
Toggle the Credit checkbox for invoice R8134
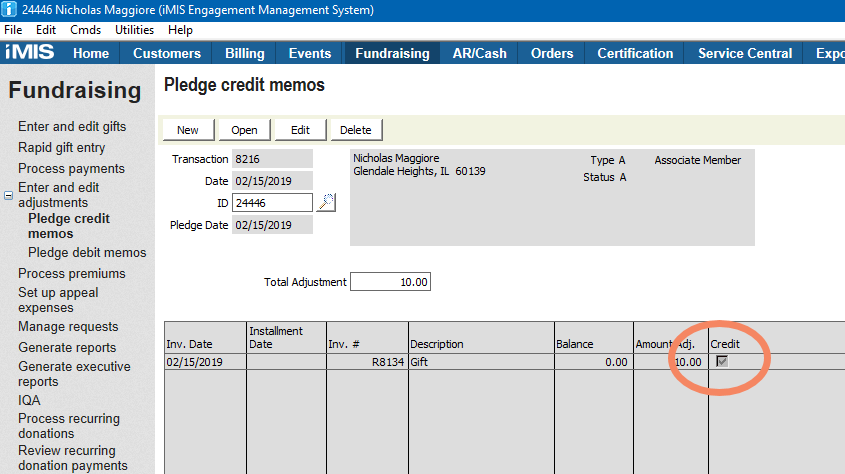click(x=722, y=362)
